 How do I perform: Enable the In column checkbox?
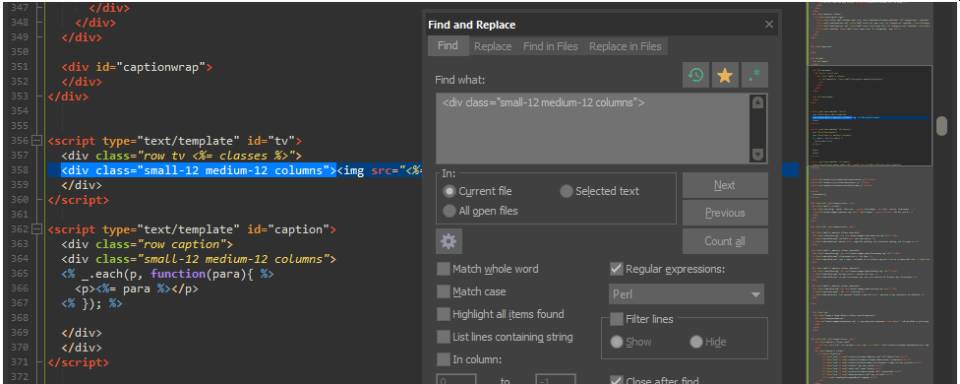443,360
